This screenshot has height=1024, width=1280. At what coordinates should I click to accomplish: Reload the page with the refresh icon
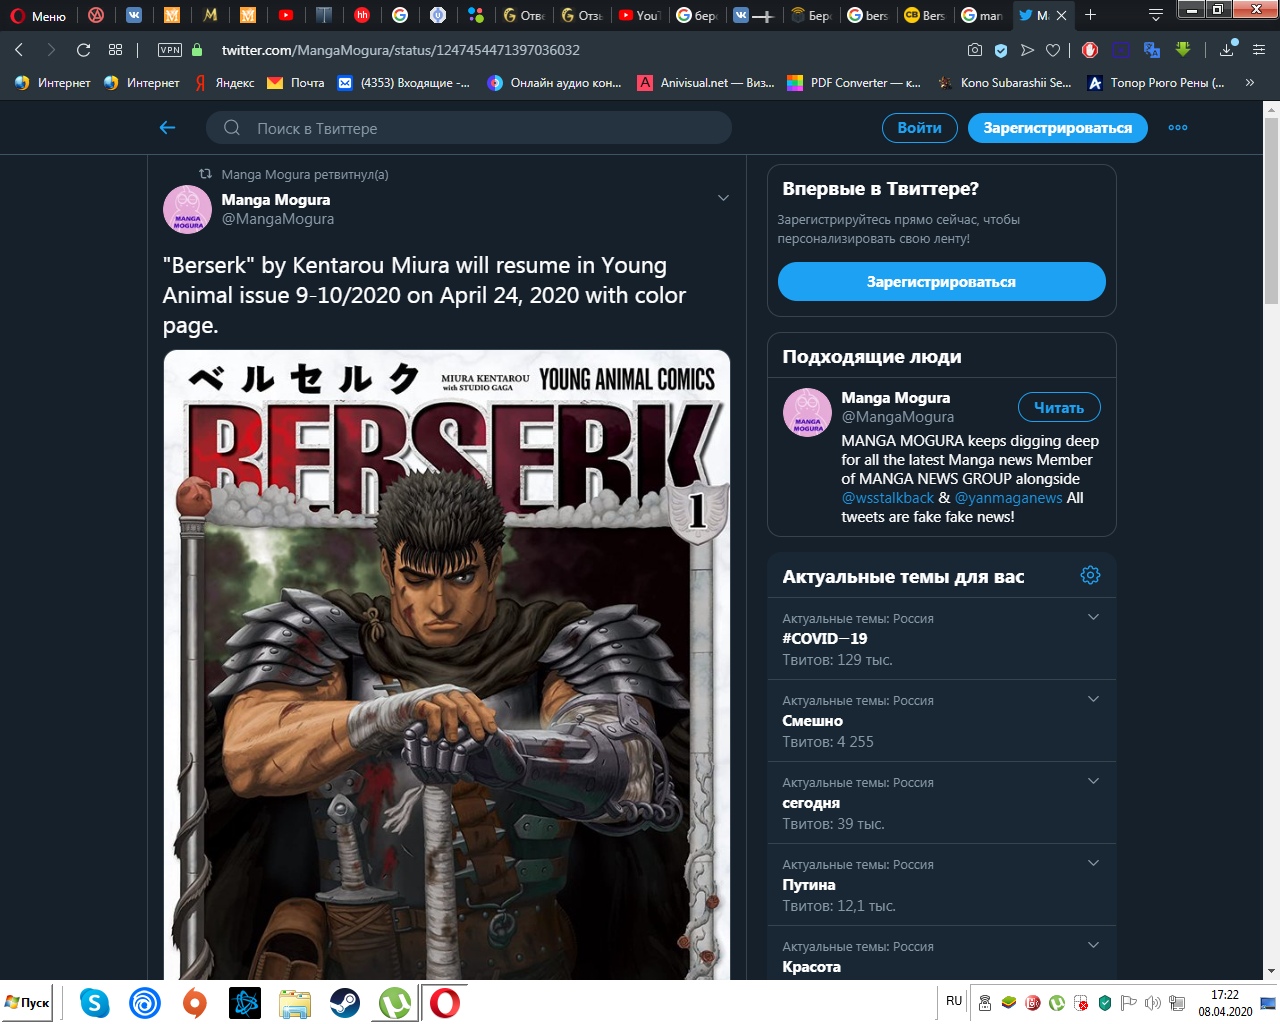(83, 49)
